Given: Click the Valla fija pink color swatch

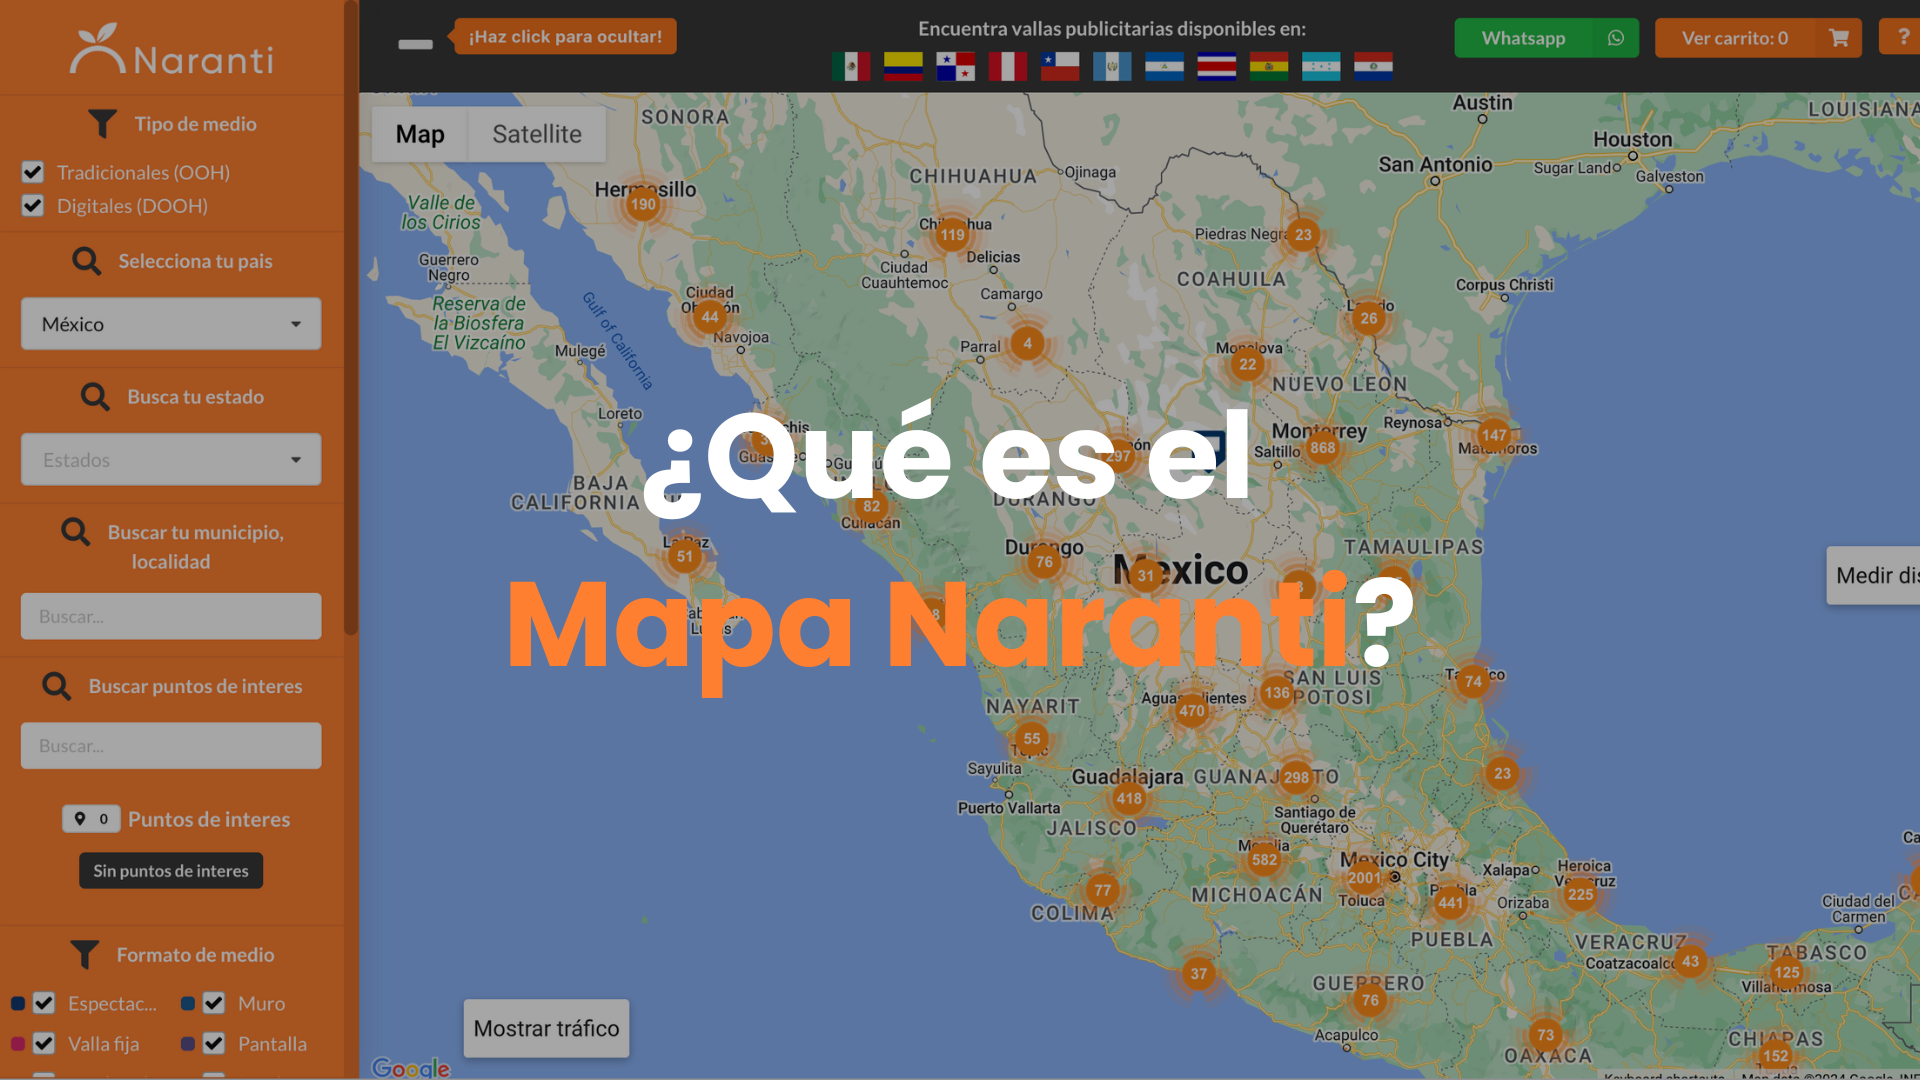Looking at the screenshot, I should (x=18, y=1044).
